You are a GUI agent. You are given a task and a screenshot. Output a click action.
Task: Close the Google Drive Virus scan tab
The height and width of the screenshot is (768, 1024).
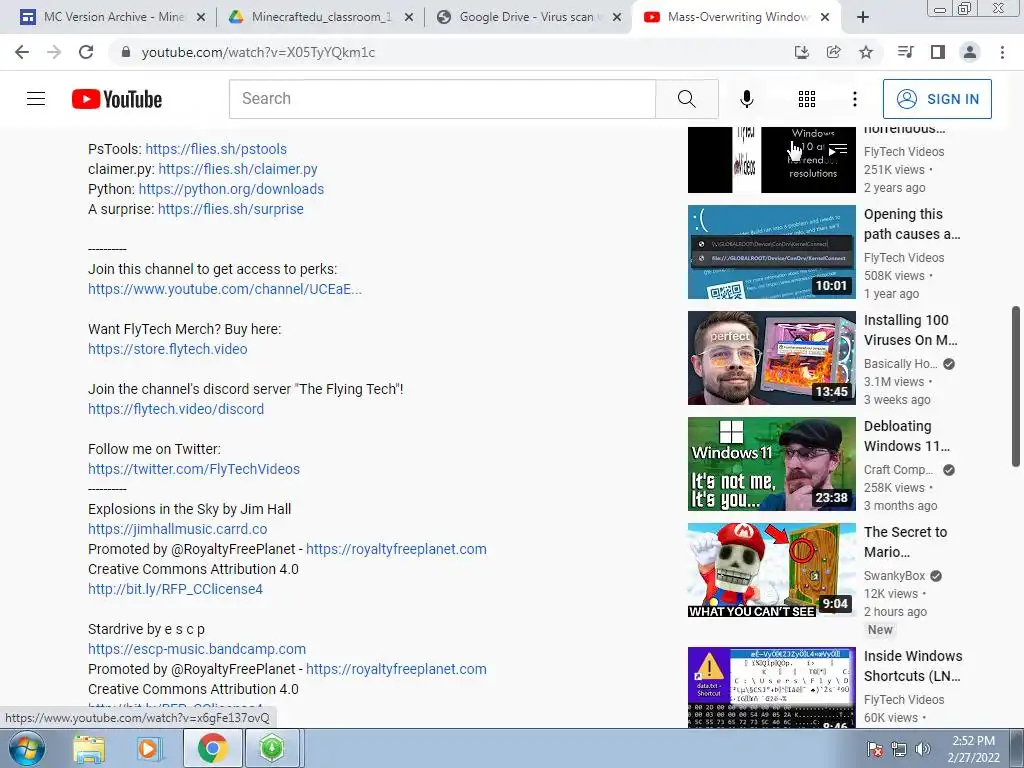point(616,18)
